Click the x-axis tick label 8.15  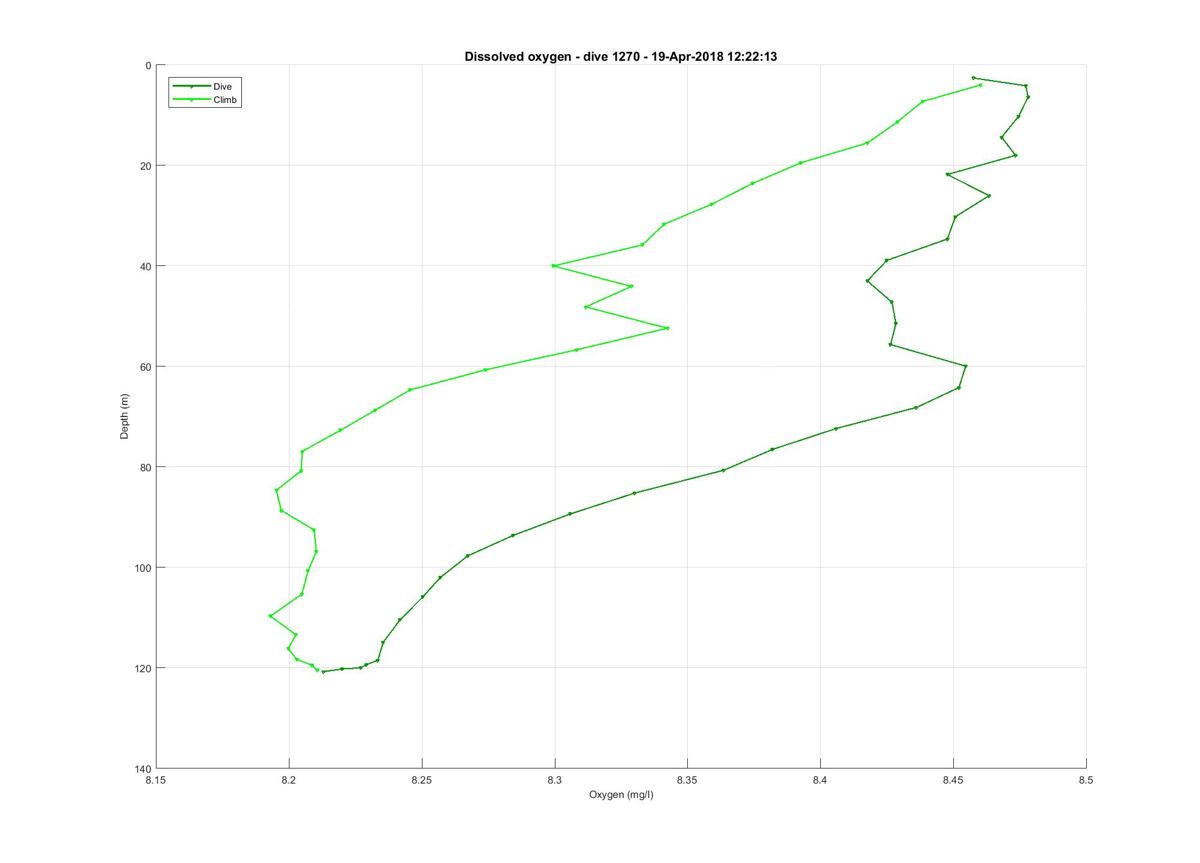click(x=156, y=779)
